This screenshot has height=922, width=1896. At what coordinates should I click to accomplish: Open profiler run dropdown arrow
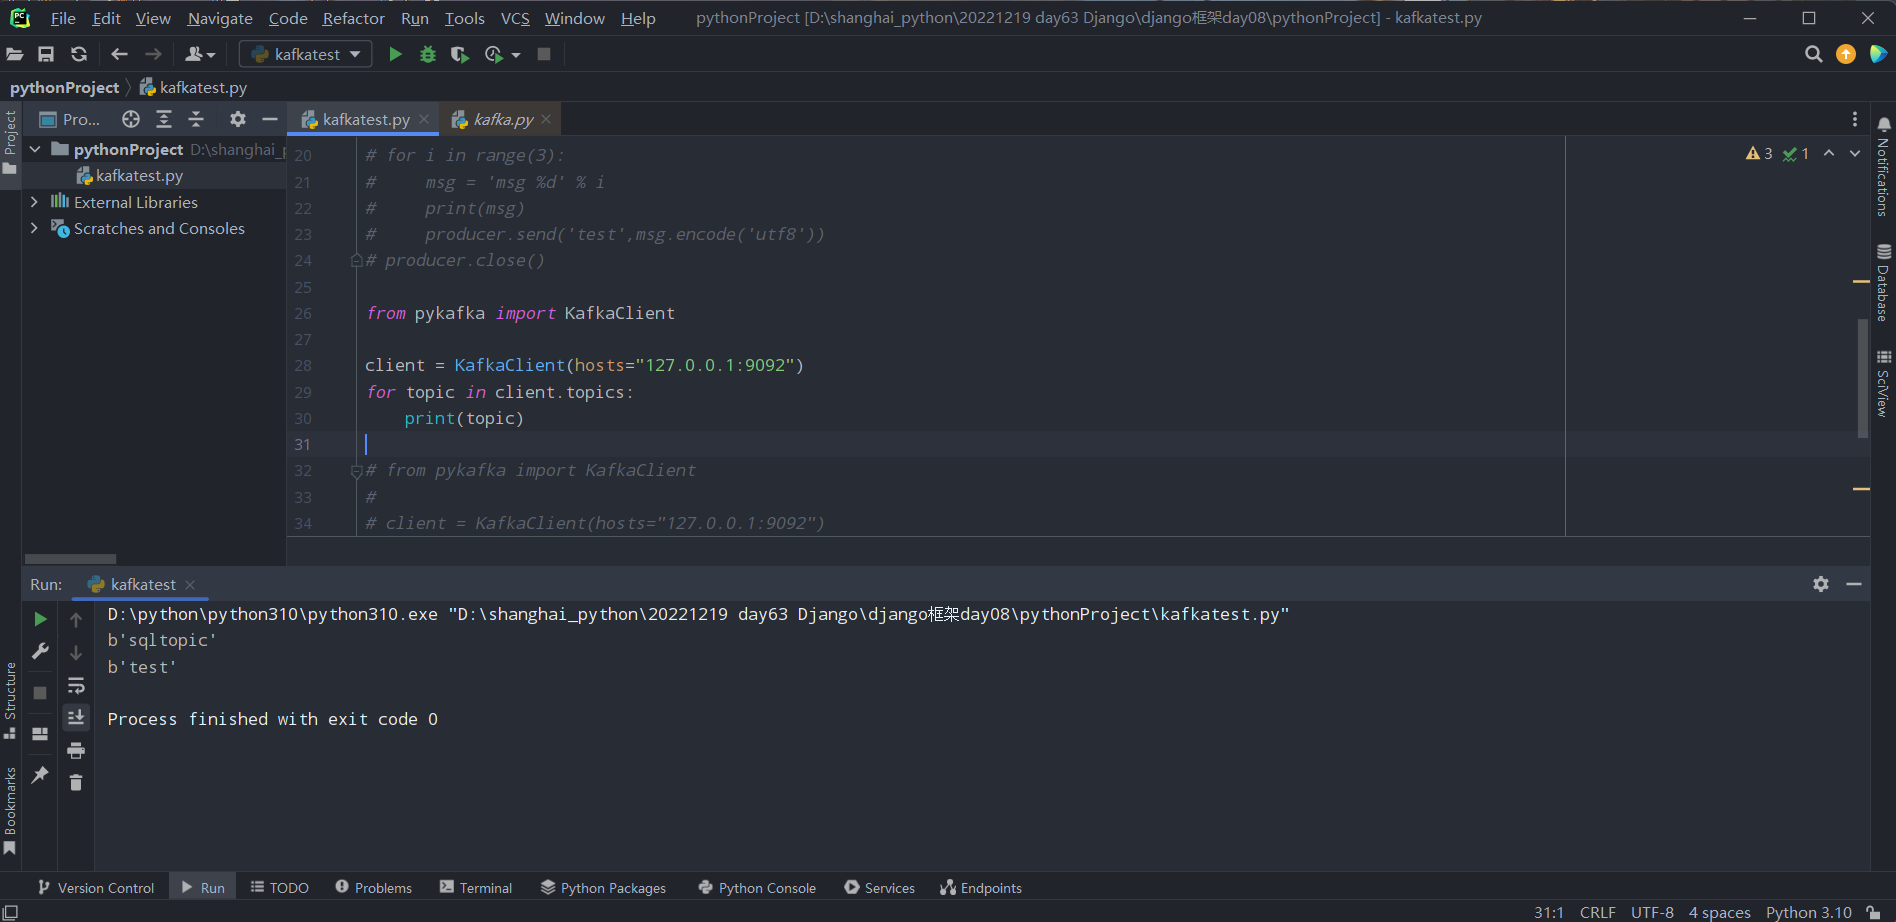(516, 55)
